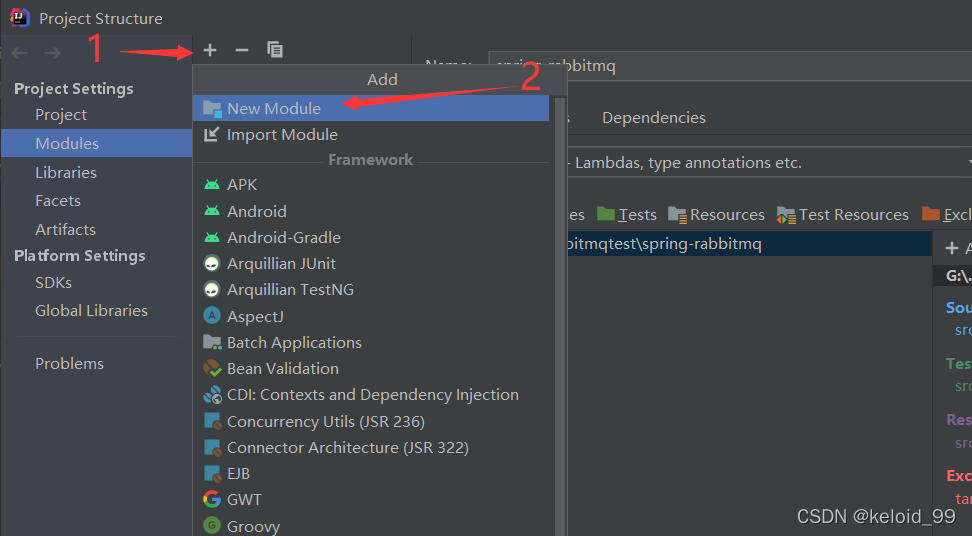Screen dimensions: 972x536
Task: Click the minus Remove module button
Action: click(242, 50)
